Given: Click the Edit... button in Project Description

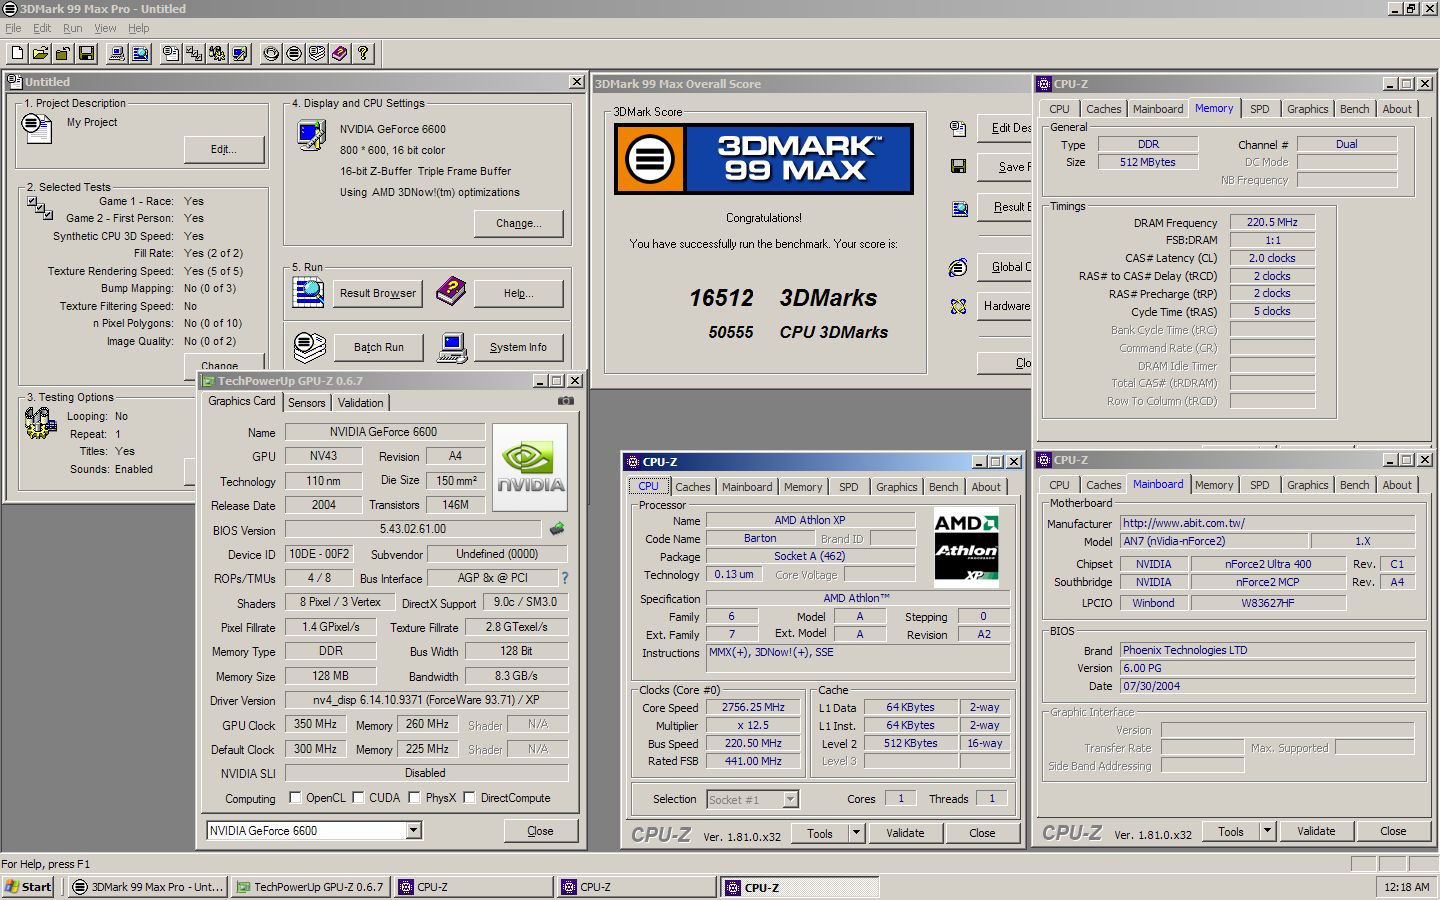Looking at the screenshot, I should [224, 149].
